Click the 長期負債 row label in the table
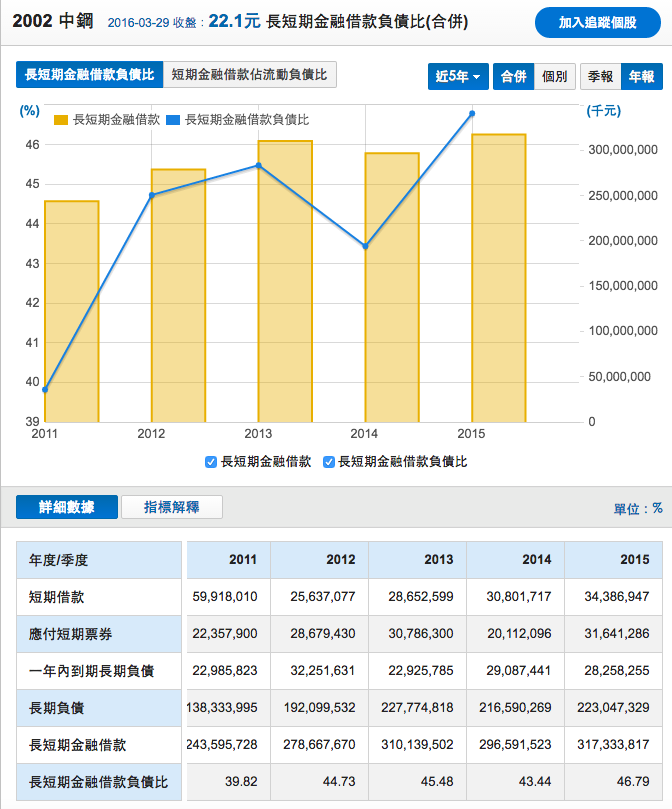Image resolution: width=672 pixels, height=809 pixels. [x=56, y=708]
